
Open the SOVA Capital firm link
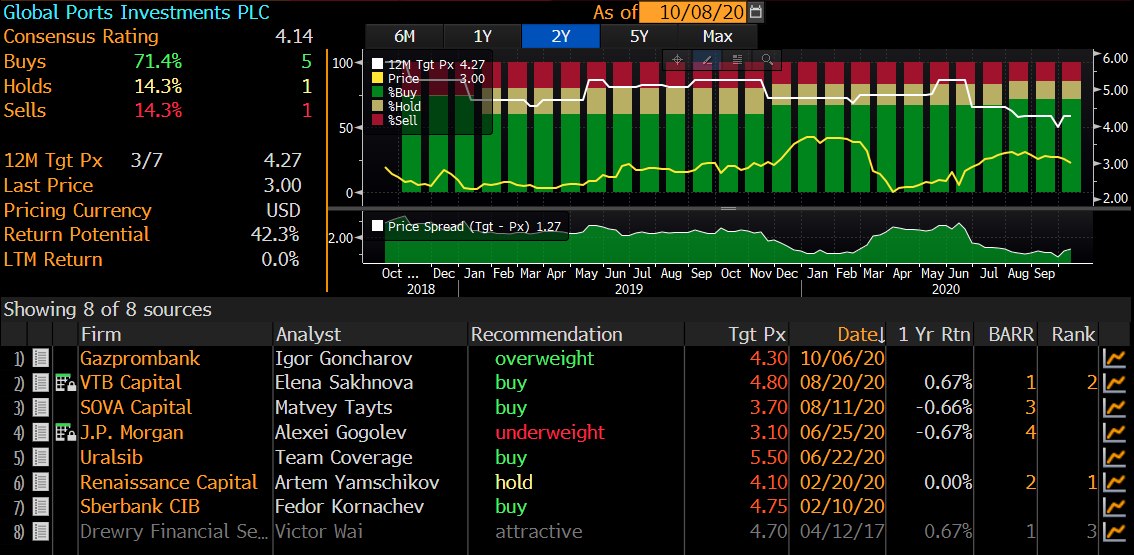coord(136,407)
